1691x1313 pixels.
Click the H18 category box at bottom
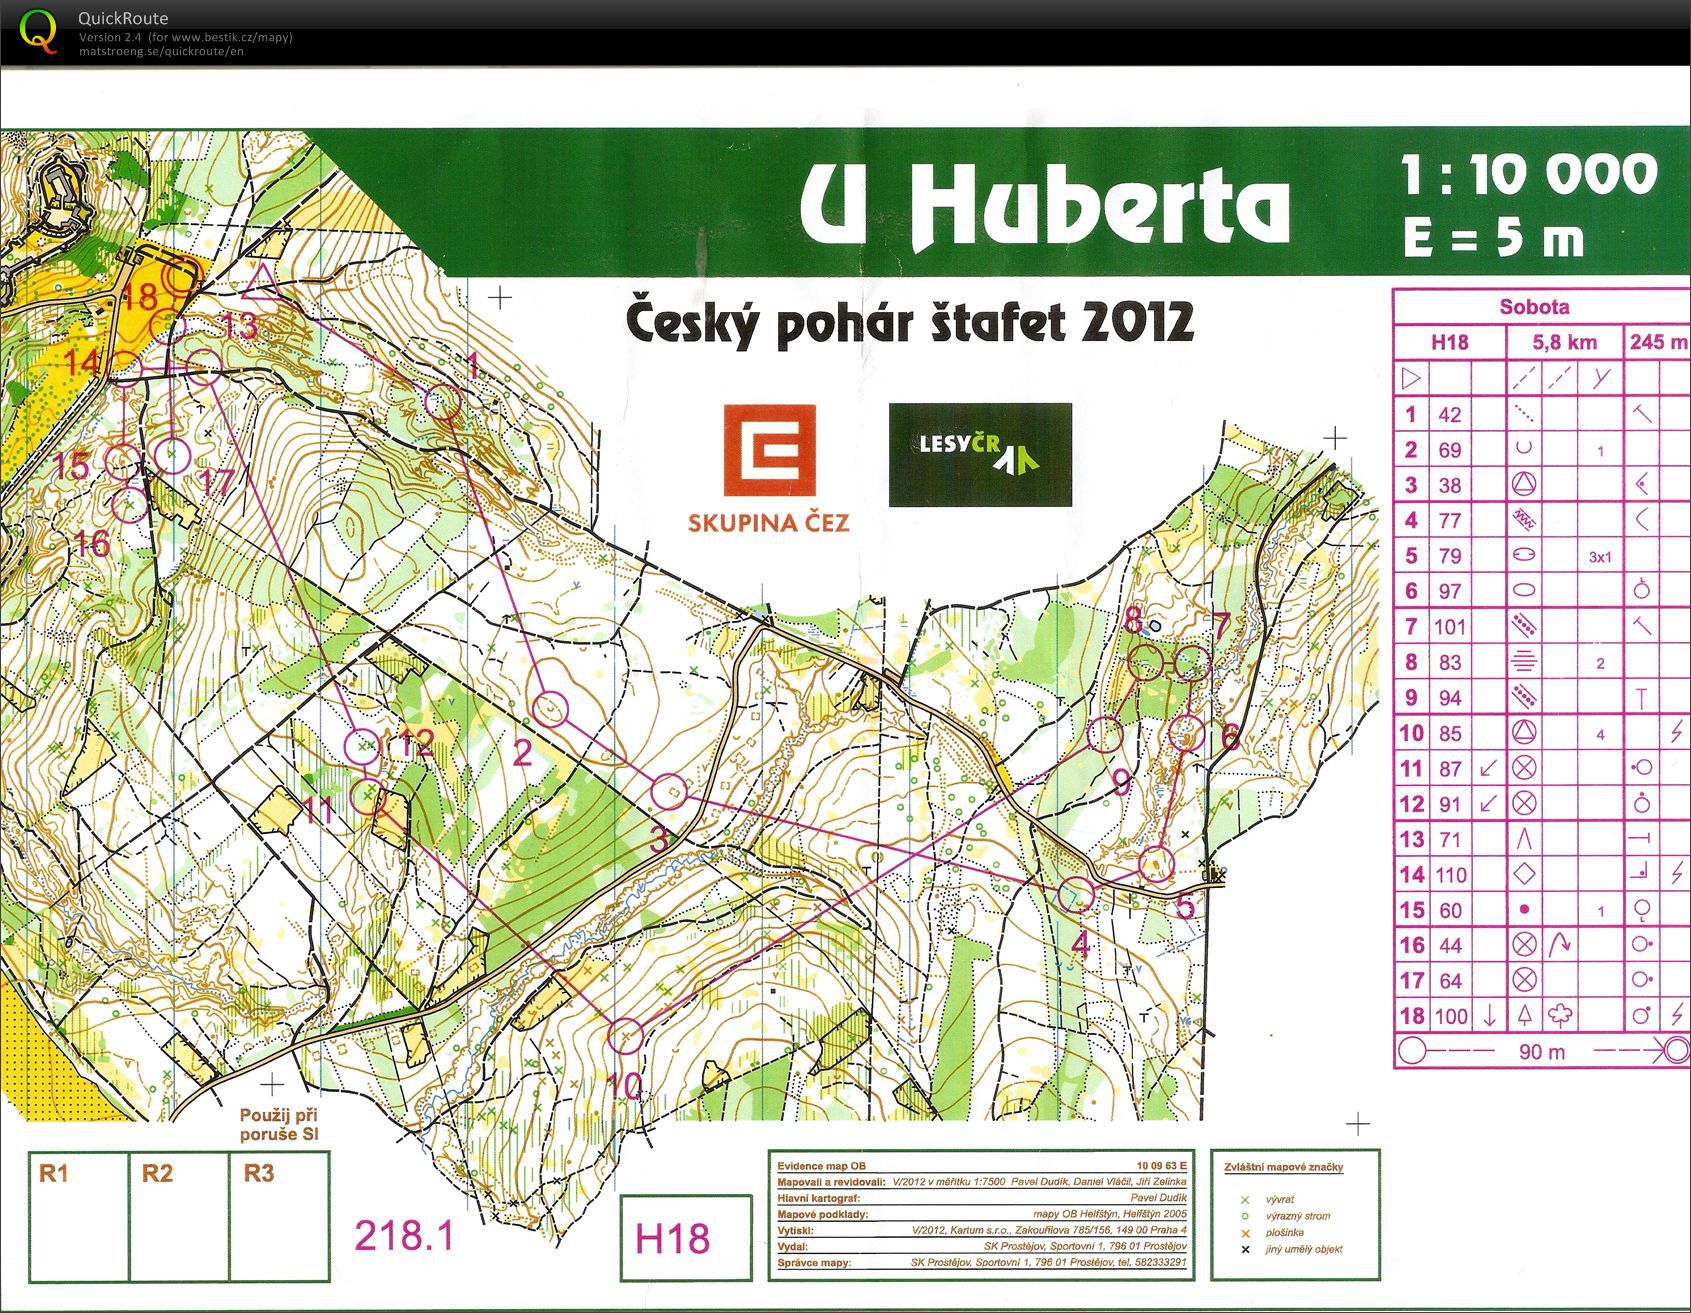(686, 1238)
